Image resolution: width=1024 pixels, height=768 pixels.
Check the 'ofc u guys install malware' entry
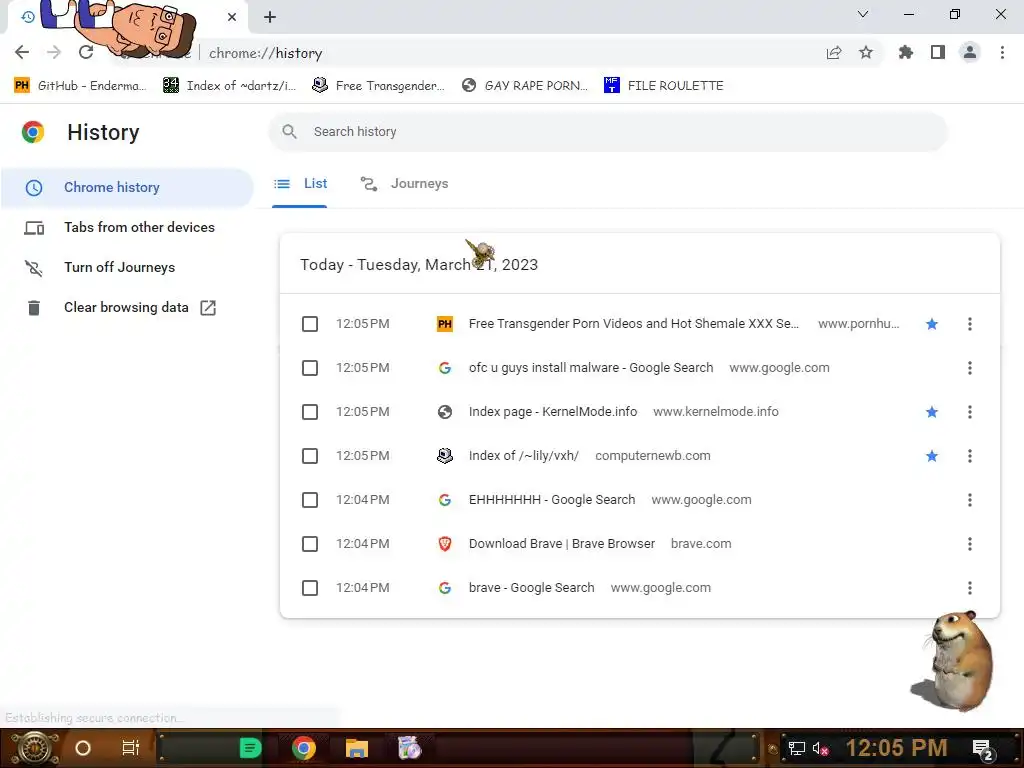pos(310,368)
